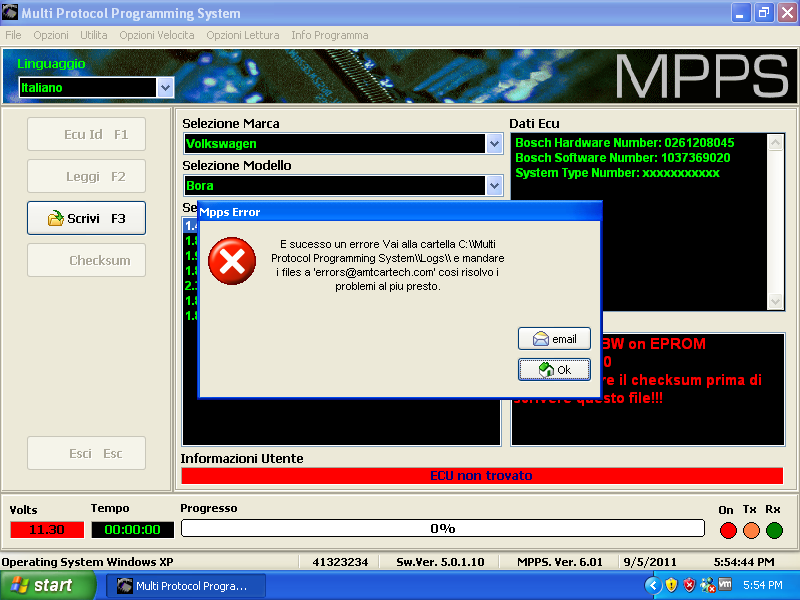Click the Scrivi F3 button

[86, 218]
